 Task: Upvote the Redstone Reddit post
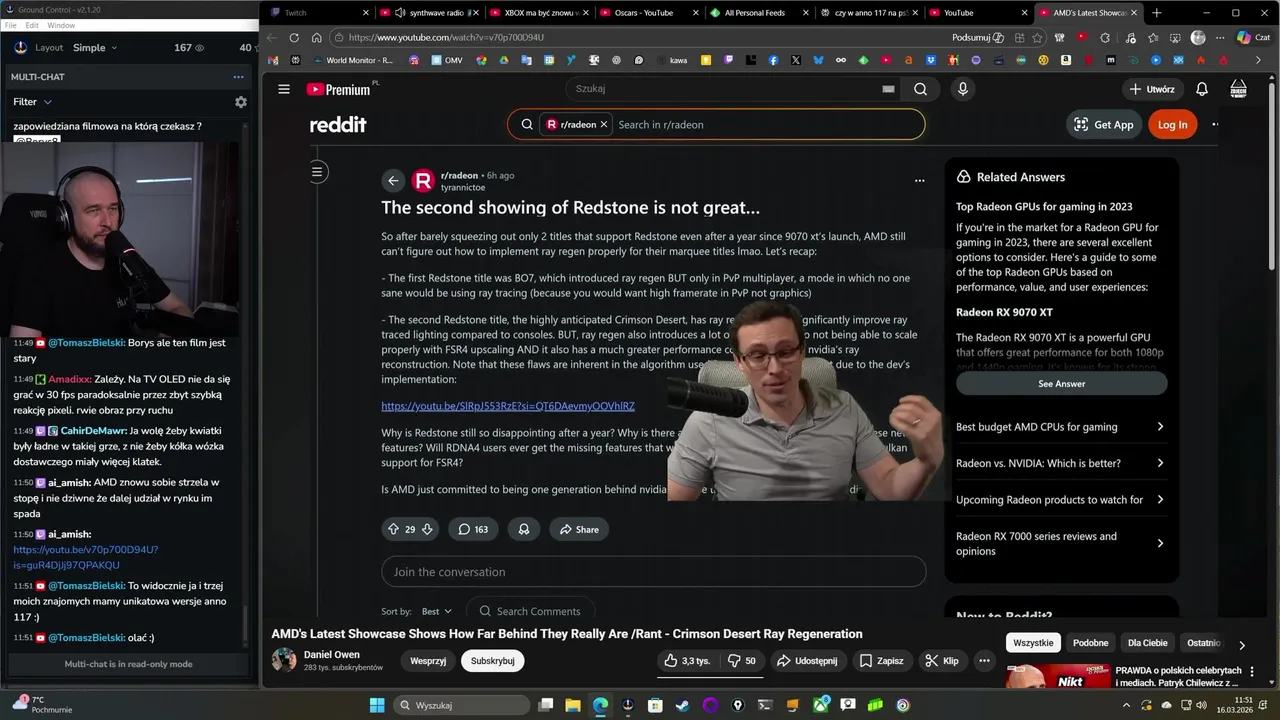(393, 529)
